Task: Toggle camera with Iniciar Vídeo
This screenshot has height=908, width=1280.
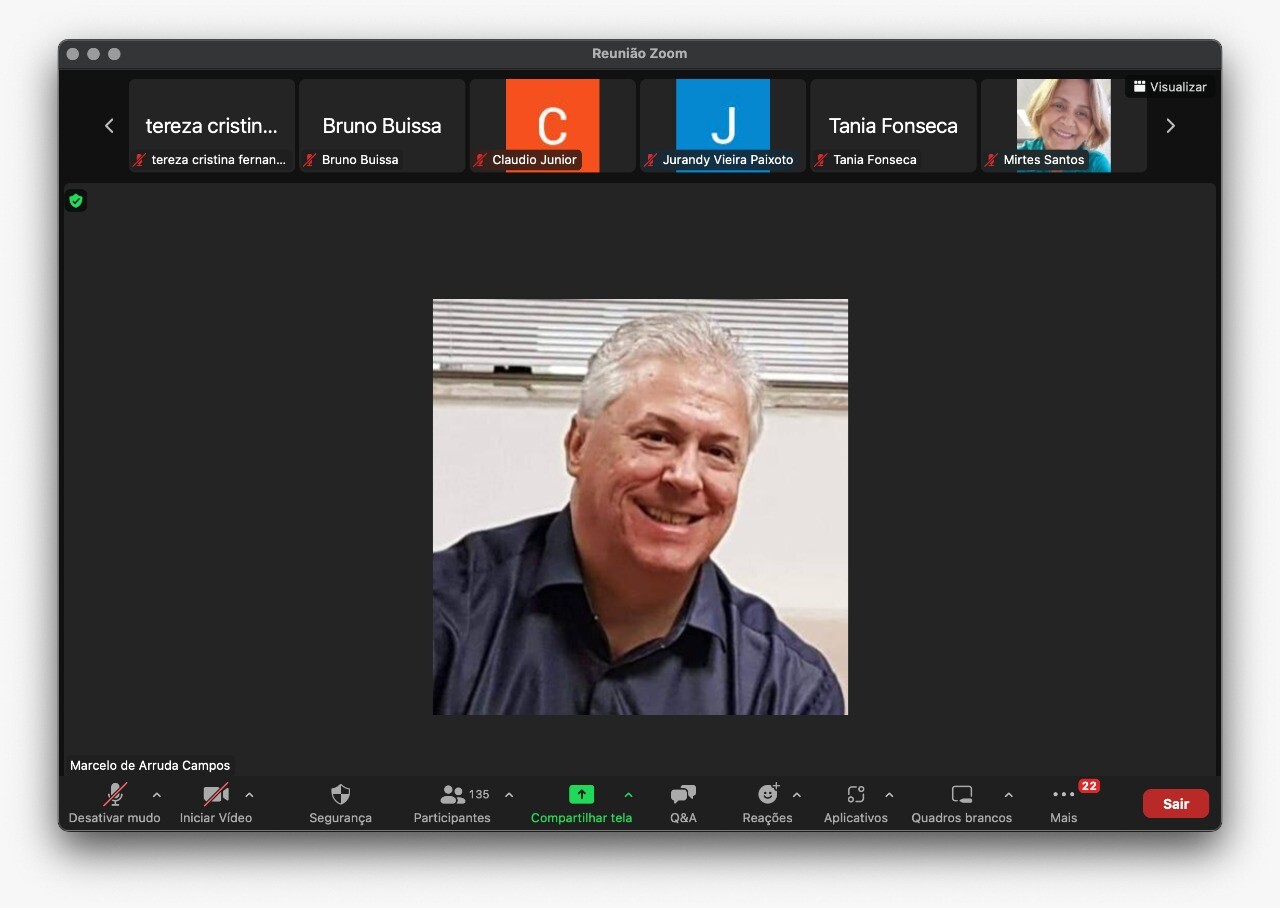Action: (x=216, y=795)
